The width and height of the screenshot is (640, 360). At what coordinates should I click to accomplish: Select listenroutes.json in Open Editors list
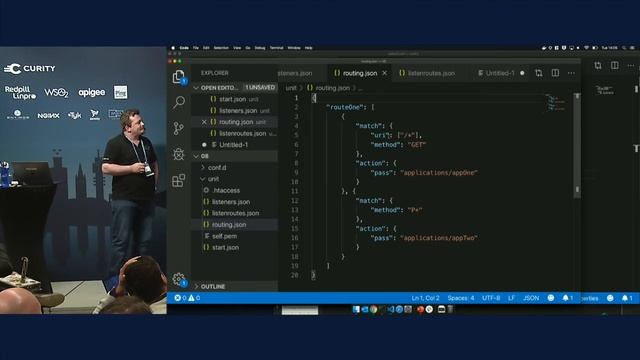coord(235,133)
